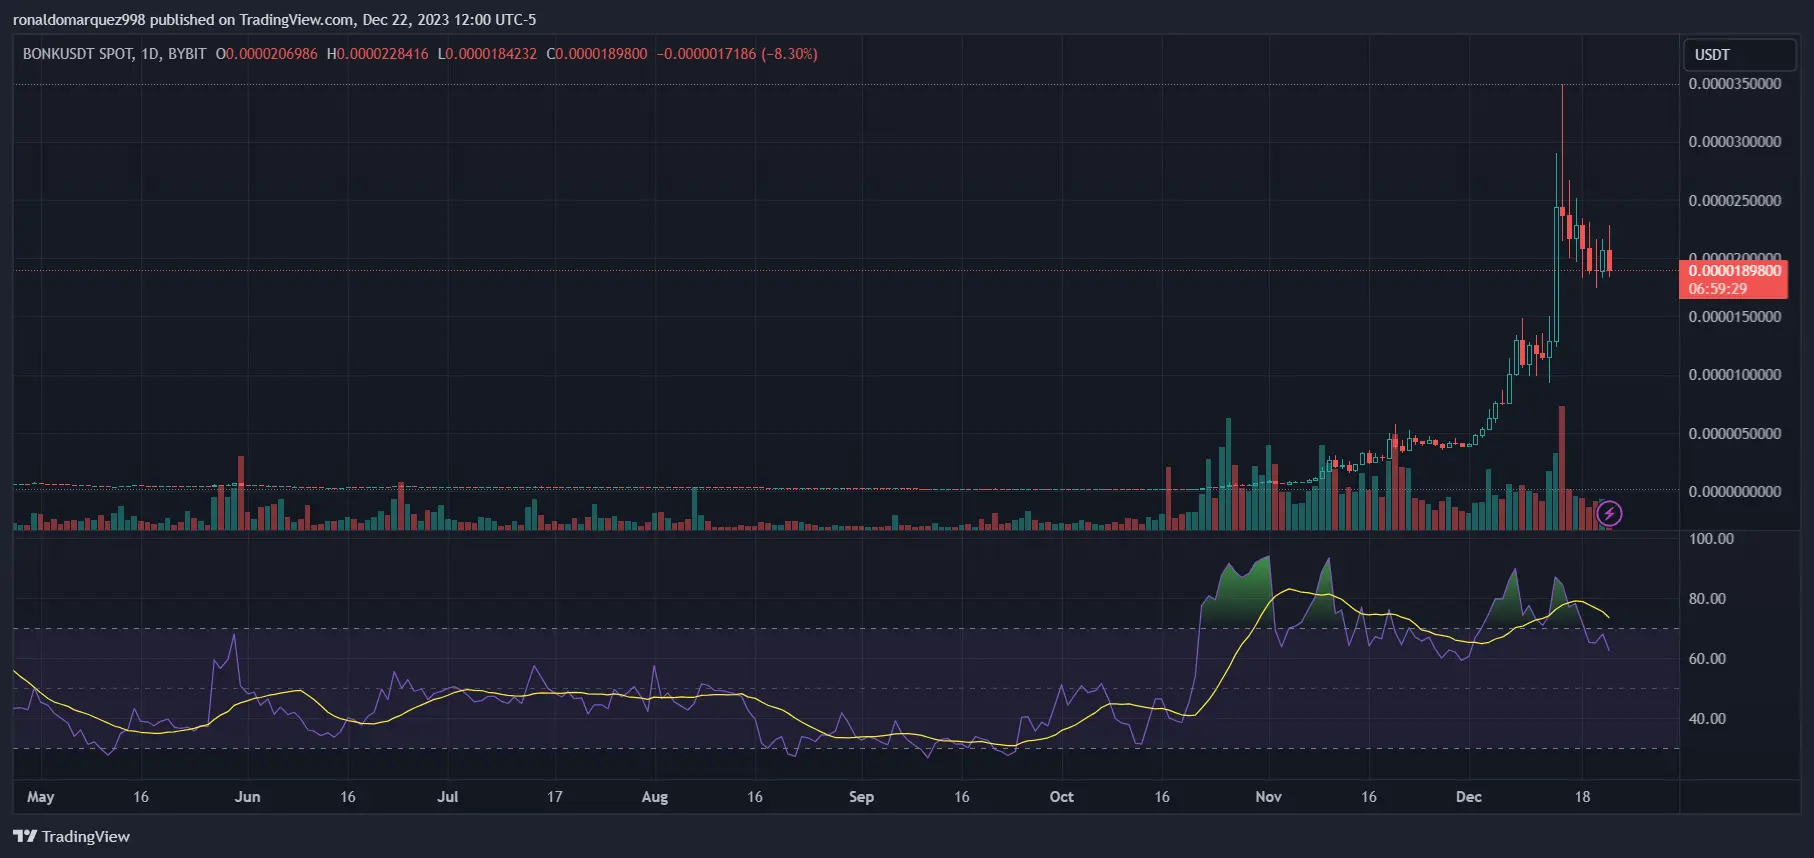Click the 0.0000100000 price axis label
Viewport: 1814px width, 858px height.
pos(1735,375)
